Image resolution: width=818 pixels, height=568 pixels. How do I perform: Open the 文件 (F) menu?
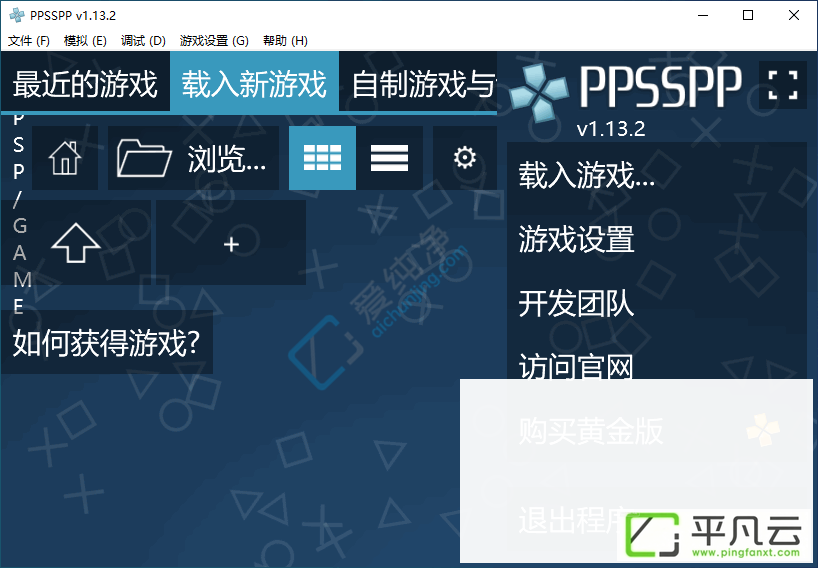29,41
